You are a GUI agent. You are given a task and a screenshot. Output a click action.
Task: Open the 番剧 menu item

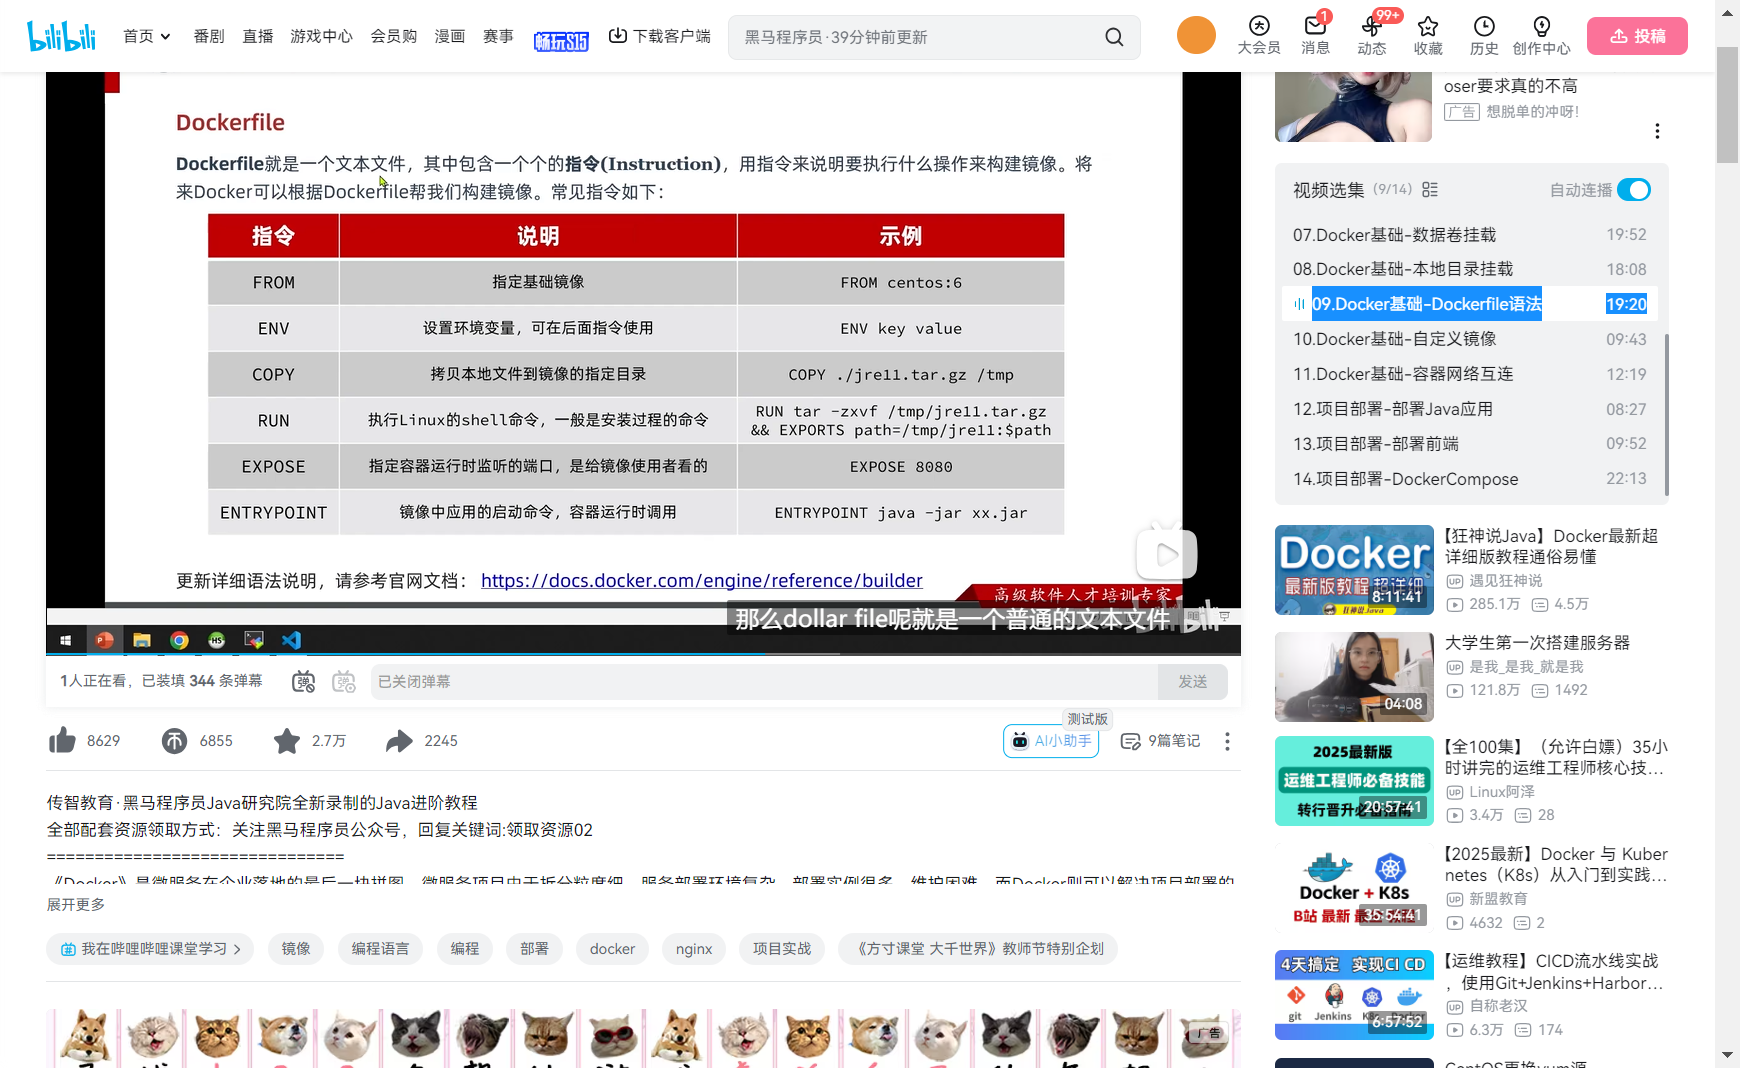coord(208,36)
